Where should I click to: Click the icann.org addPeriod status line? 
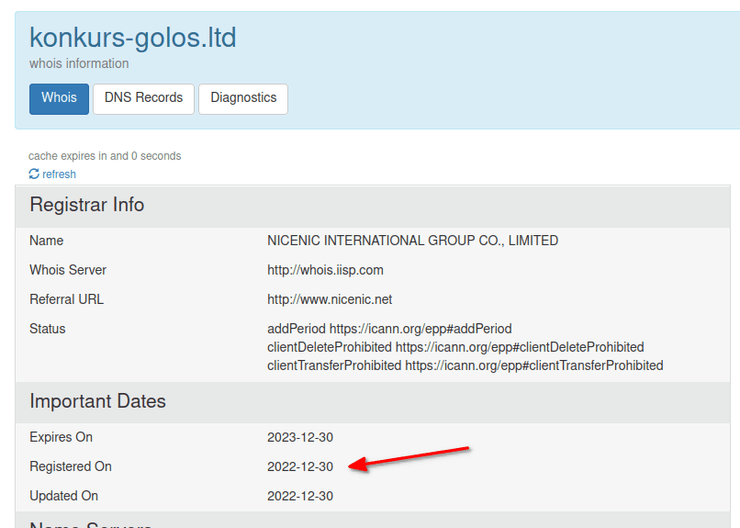(x=389, y=329)
